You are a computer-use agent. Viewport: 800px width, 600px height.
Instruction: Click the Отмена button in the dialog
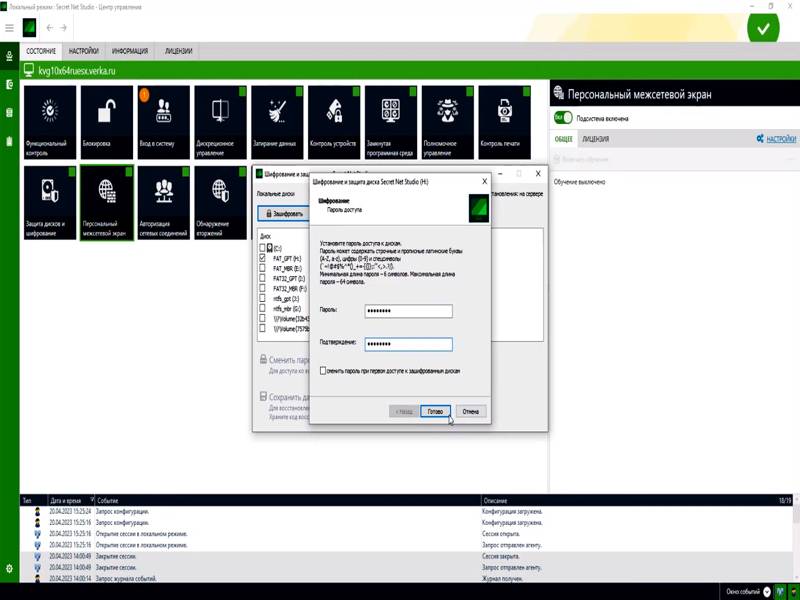pyautogui.click(x=471, y=411)
